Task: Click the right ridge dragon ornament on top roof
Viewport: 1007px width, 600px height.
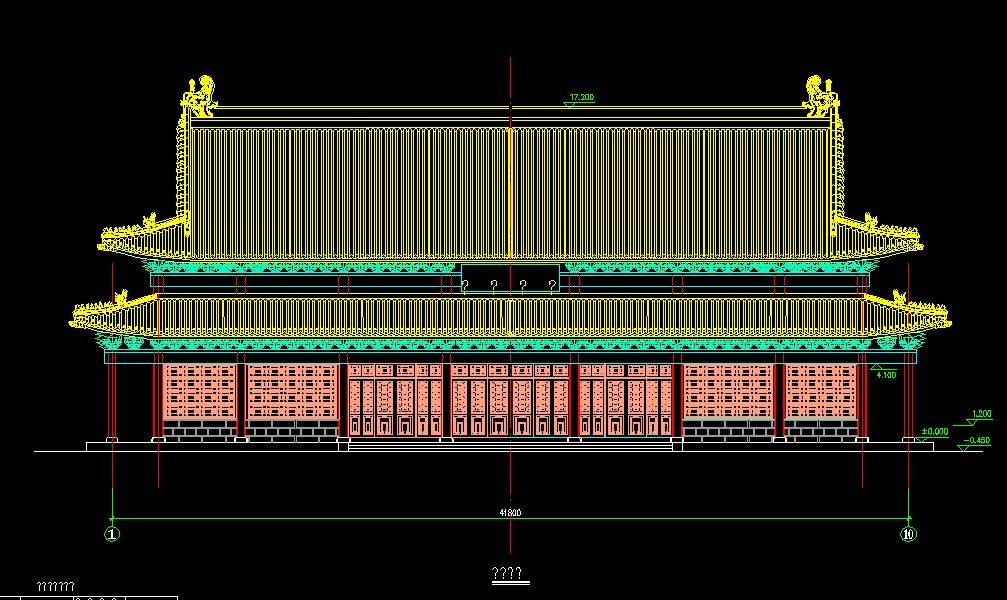Action: click(821, 96)
